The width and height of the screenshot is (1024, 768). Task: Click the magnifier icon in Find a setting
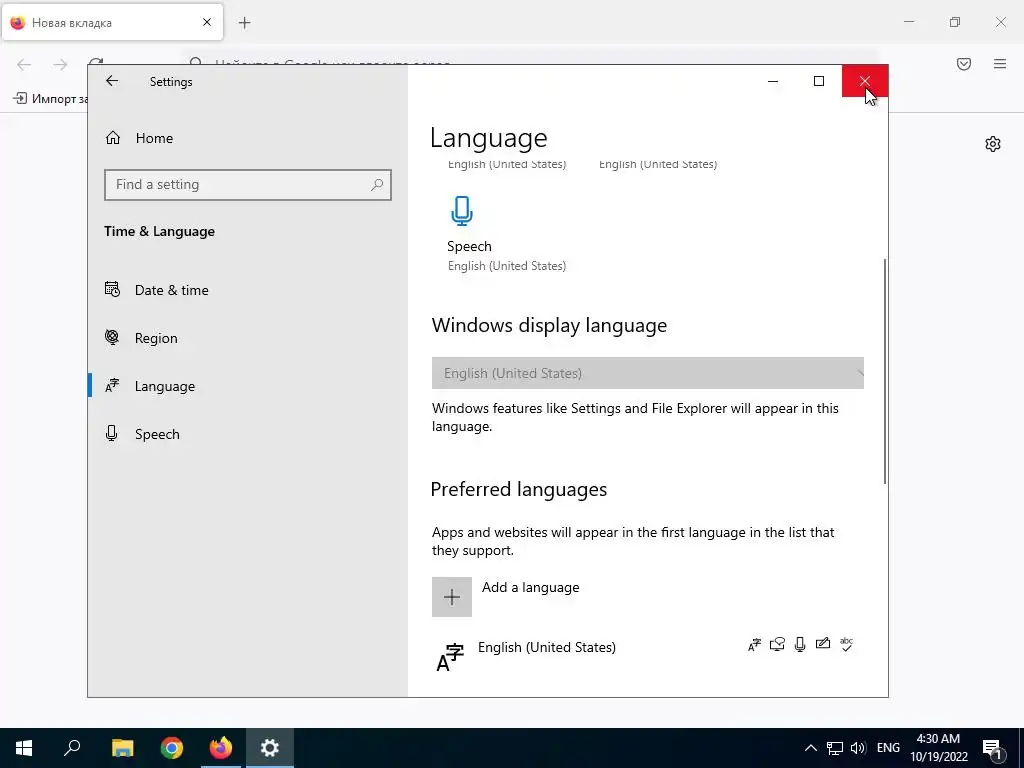377,185
